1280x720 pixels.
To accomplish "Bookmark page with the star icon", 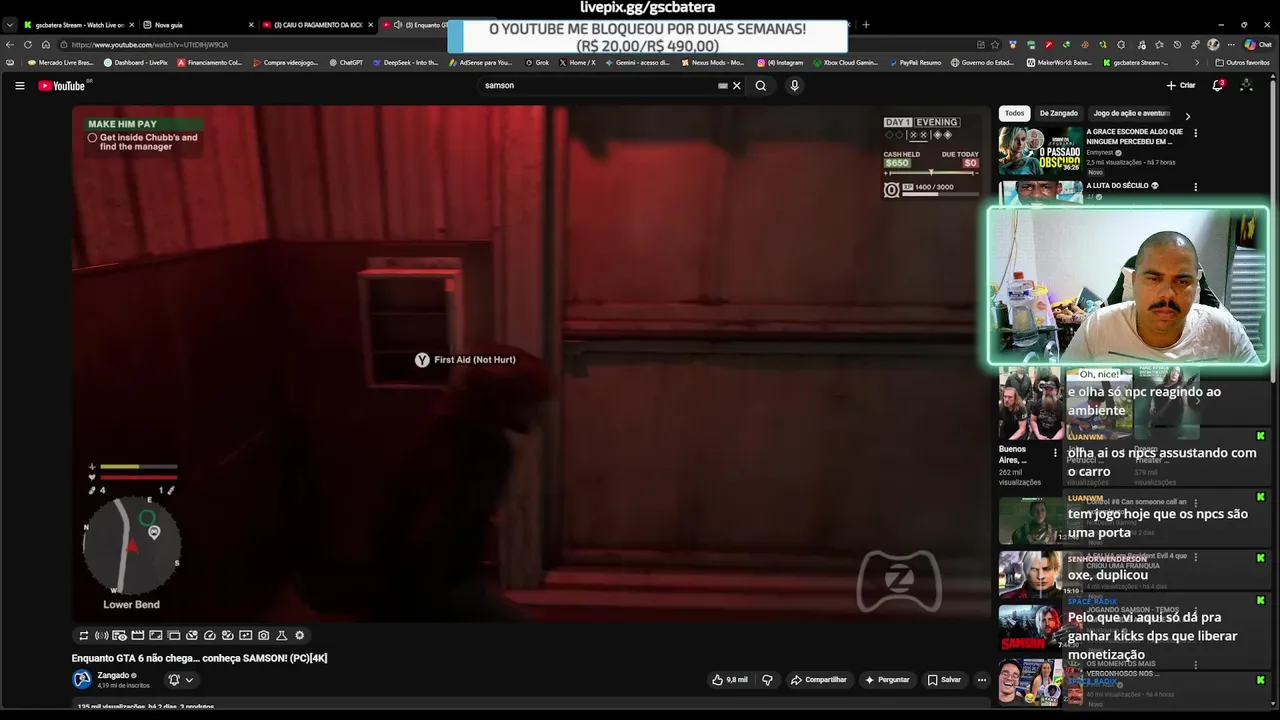I will 996,45.
